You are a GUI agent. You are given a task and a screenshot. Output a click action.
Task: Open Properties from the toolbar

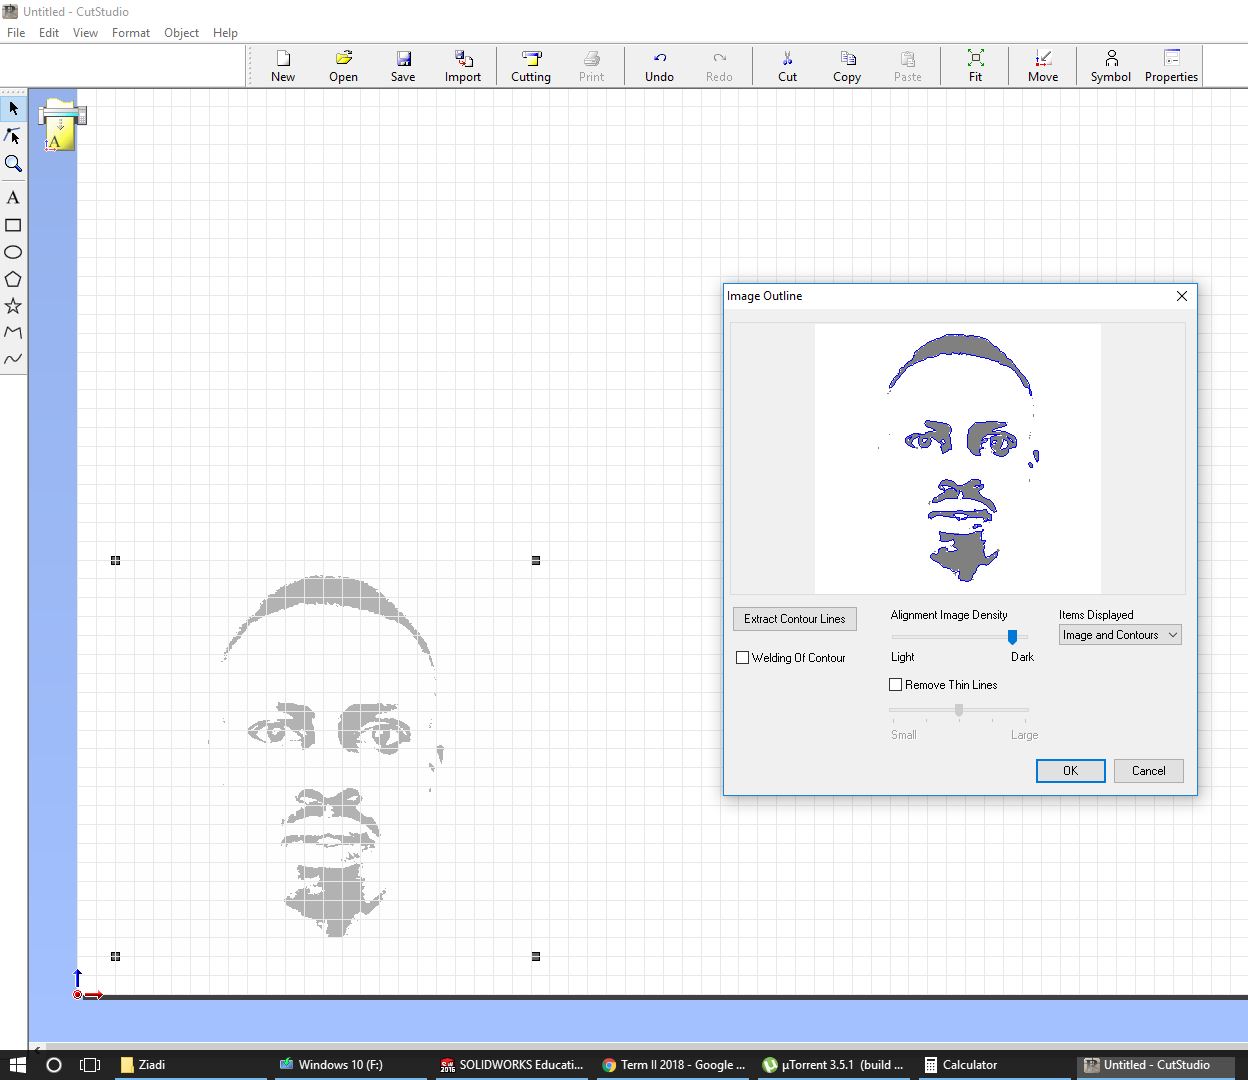[x=1171, y=66]
